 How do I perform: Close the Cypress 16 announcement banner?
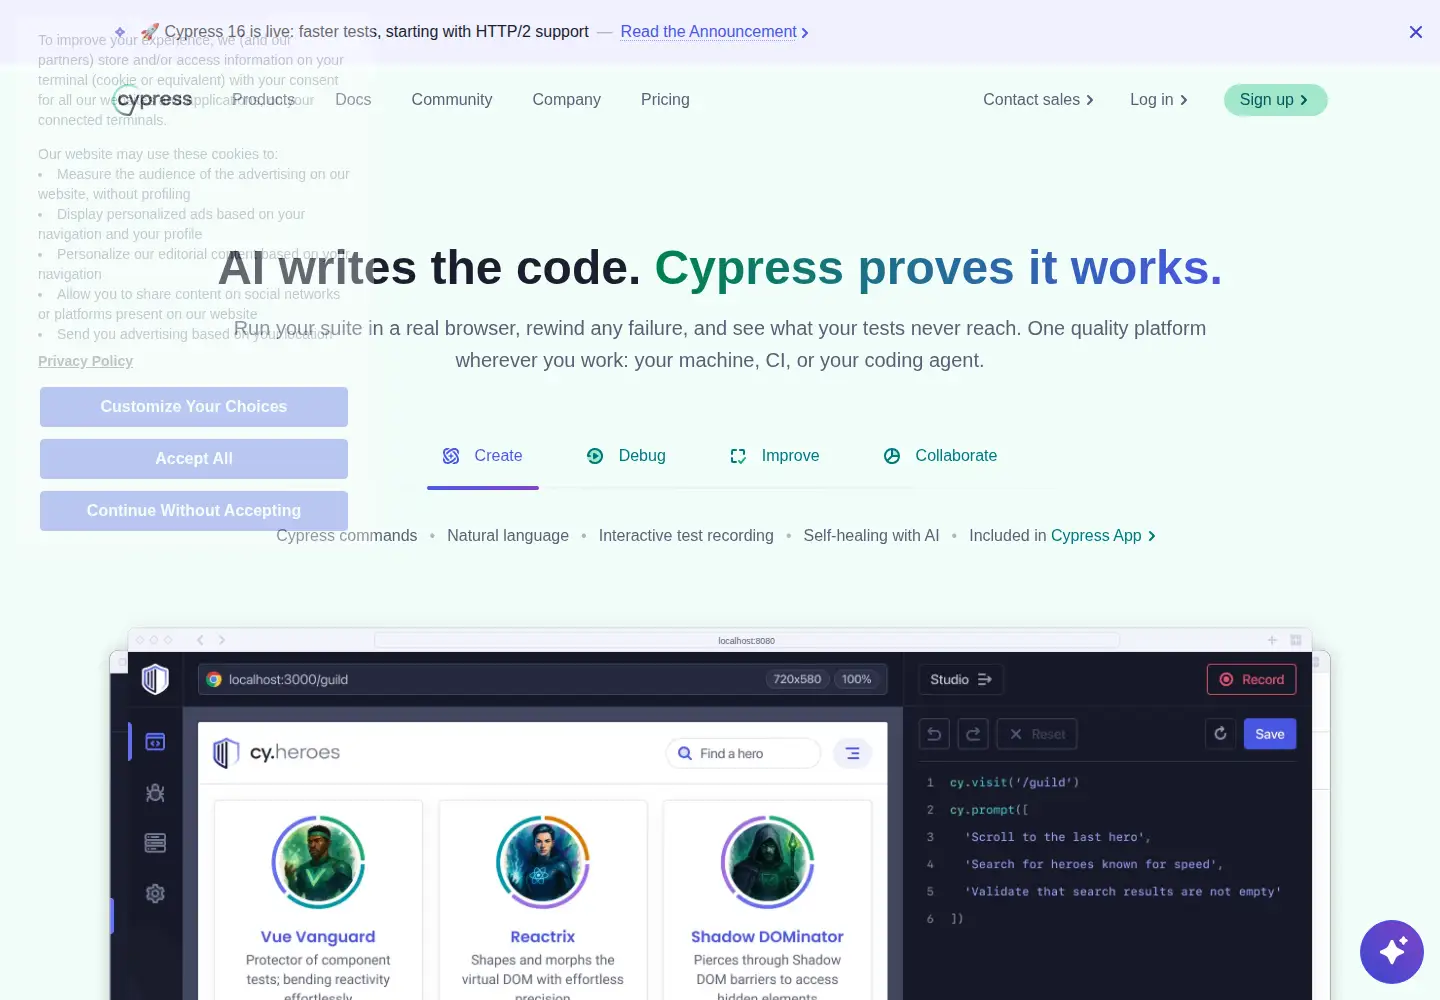[x=1415, y=32]
